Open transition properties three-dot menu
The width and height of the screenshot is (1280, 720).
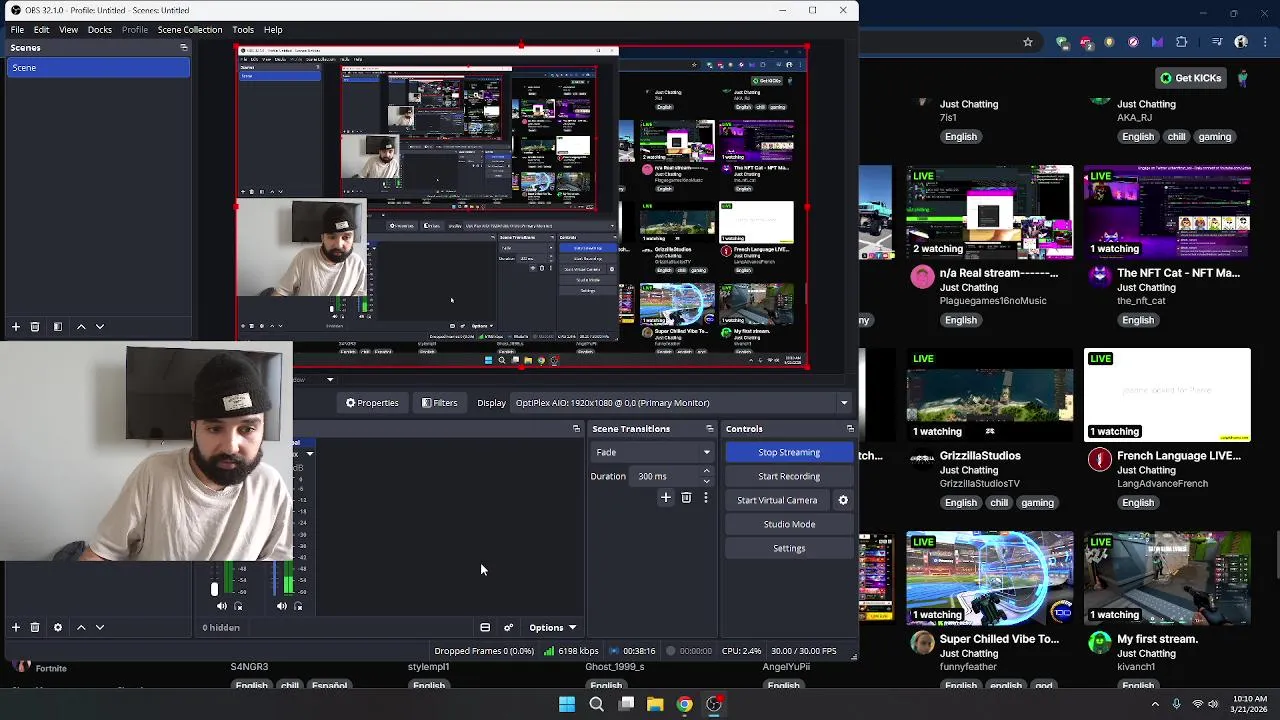706,497
